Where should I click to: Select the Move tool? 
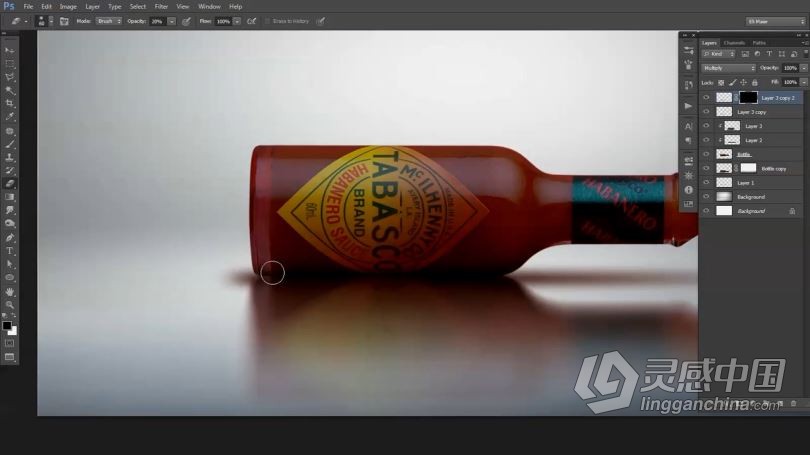pyautogui.click(x=10, y=51)
